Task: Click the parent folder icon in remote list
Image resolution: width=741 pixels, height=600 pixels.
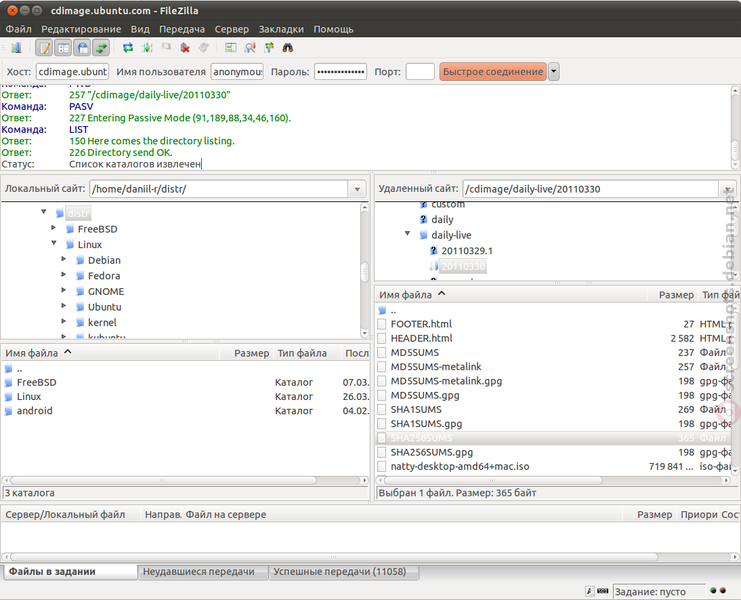Action: (x=382, y=310)
